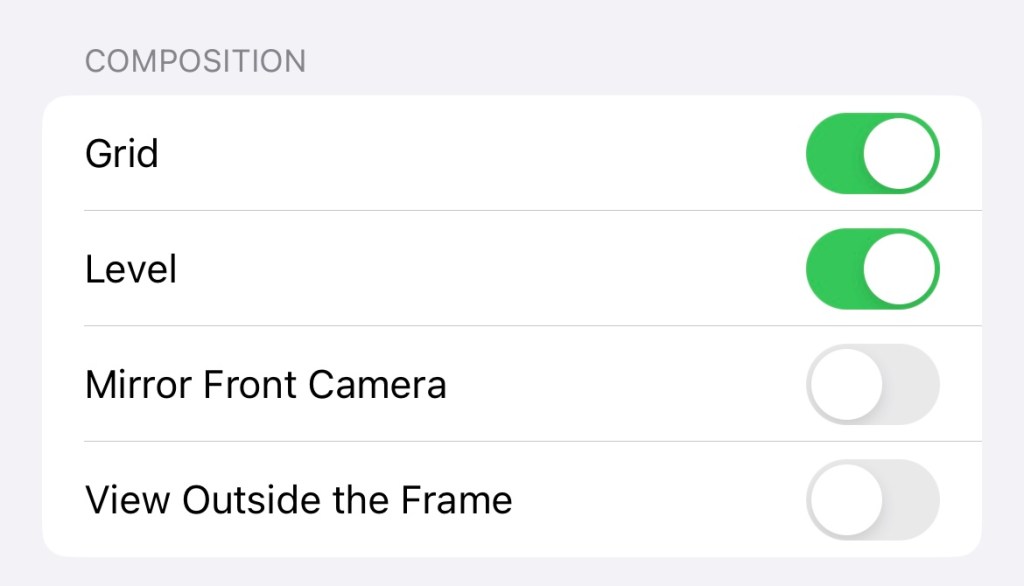Disable the Level toggle
Image resolution: width=1024 pixels, height=586 pixels.
coord(872,269)
